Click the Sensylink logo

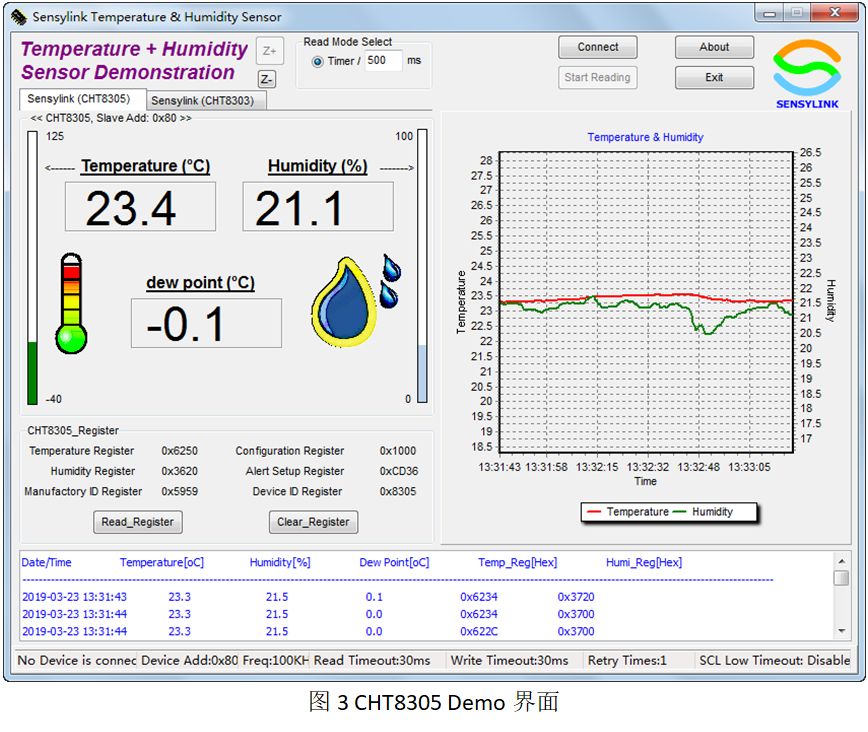[807, 74]
